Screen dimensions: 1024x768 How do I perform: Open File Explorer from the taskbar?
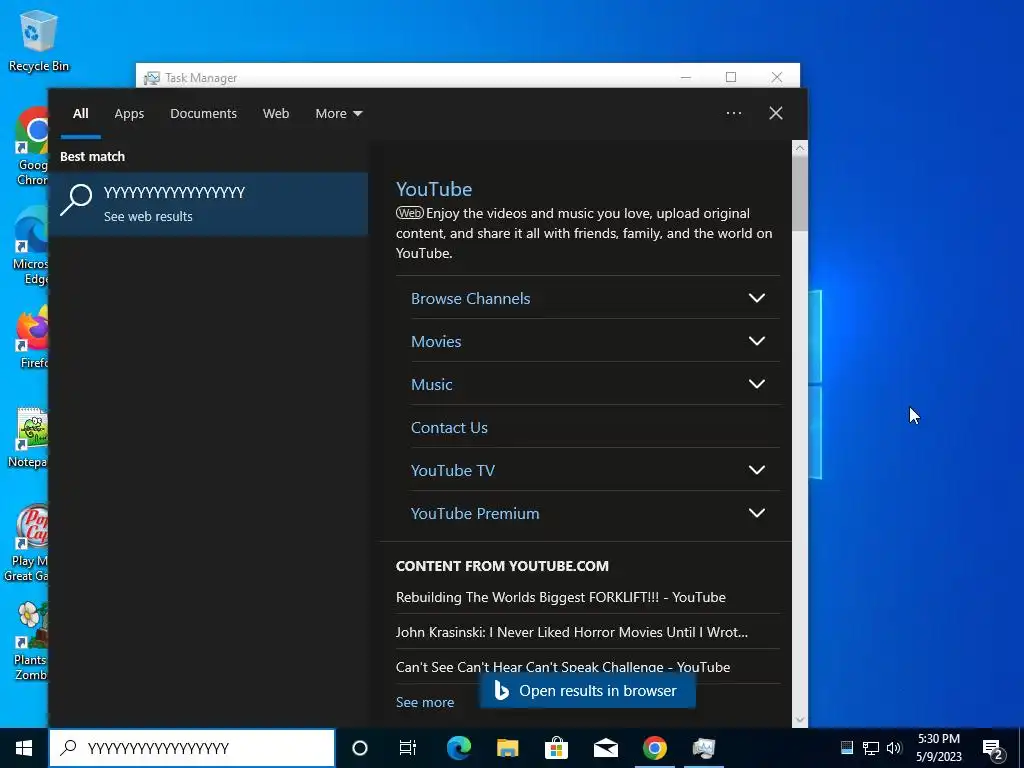coord(507,748)
